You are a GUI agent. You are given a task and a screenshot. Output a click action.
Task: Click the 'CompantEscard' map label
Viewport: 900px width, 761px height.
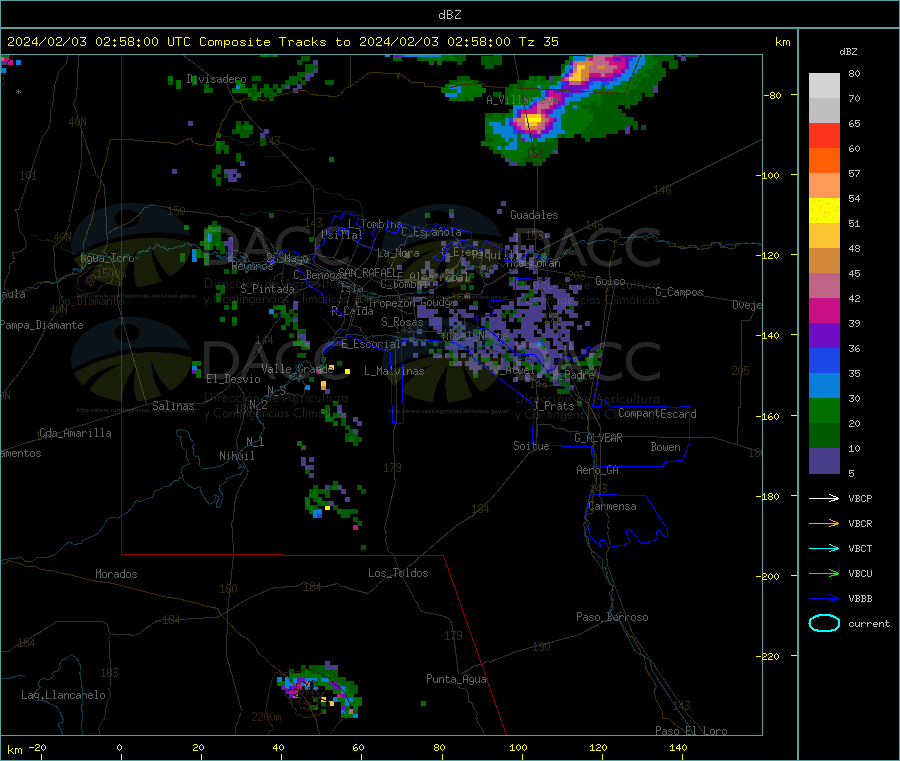(x=657, y=414)
